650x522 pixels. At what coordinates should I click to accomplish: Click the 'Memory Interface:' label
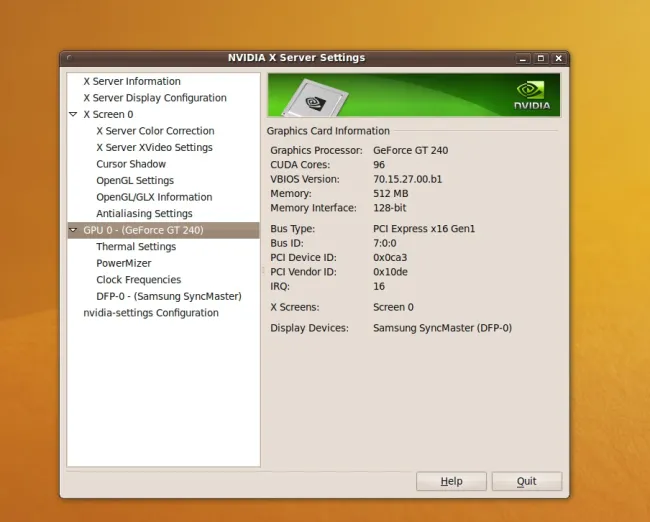click(x=313, y=208)
